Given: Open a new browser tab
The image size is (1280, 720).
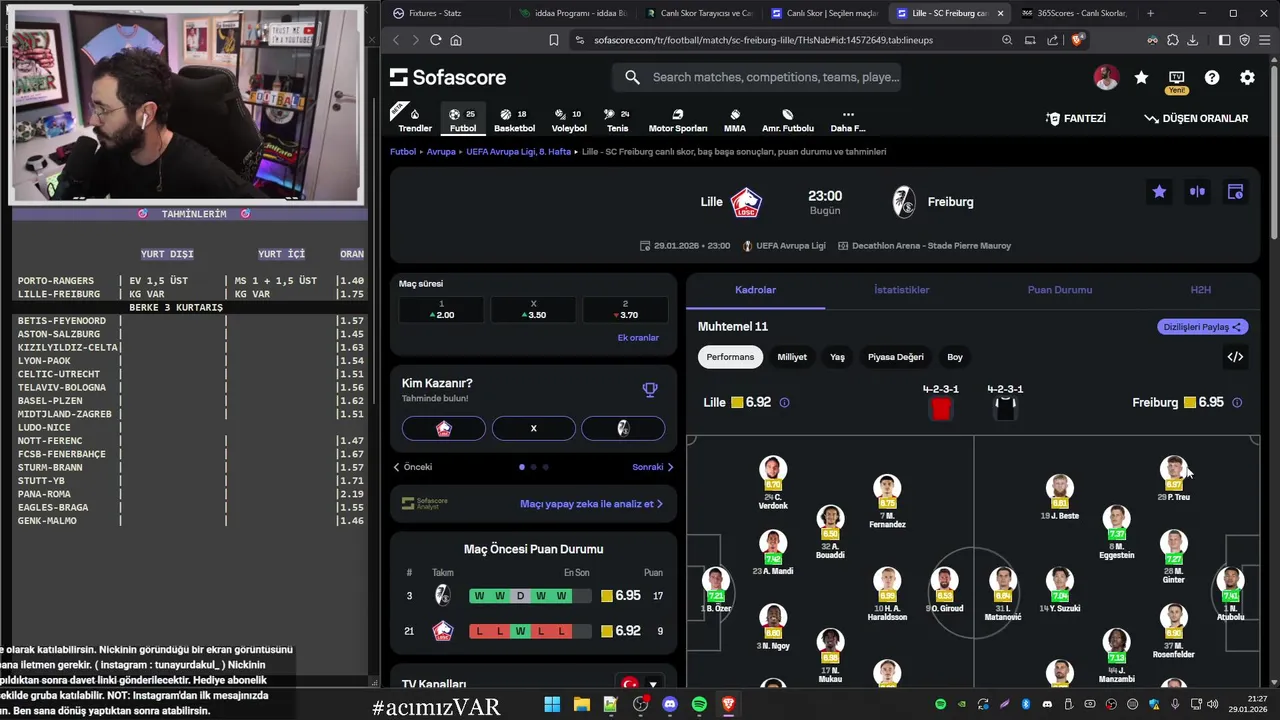Looking at the screenshot, I should click(1150, 13).
